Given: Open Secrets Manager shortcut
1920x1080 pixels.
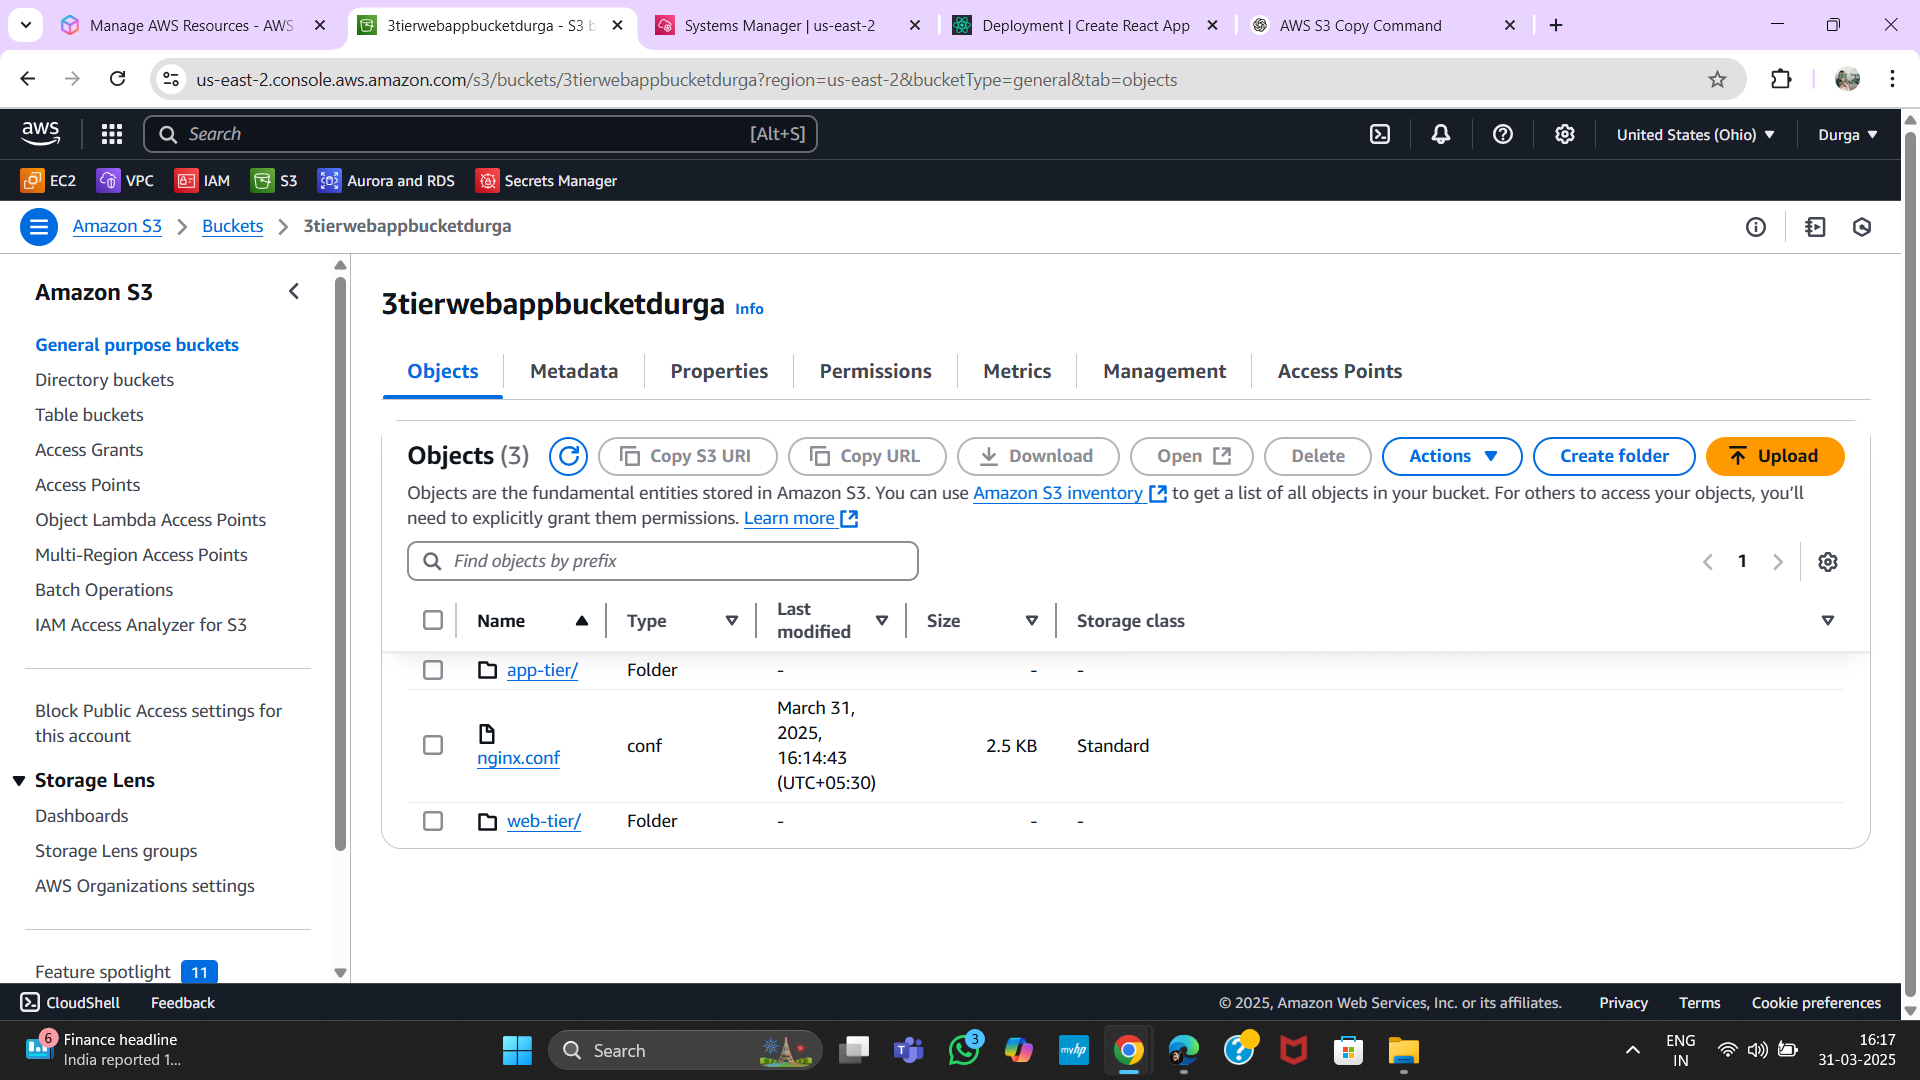Looking at the screenshot, I should tap(546, 181).
